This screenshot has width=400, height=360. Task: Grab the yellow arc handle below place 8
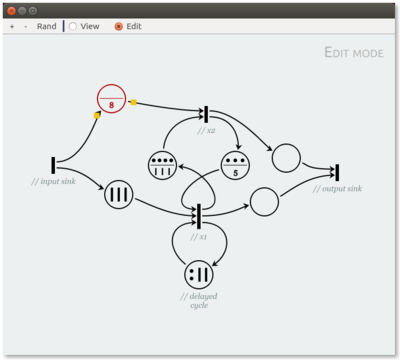click(97, 115)
